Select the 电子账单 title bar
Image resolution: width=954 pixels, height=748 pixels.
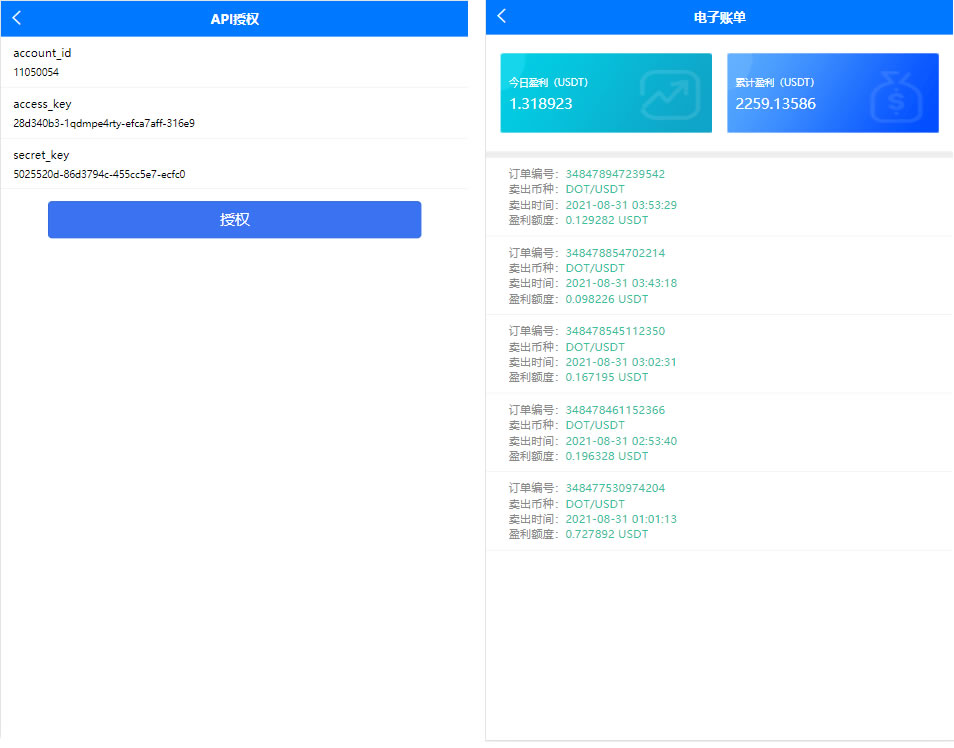718,16
